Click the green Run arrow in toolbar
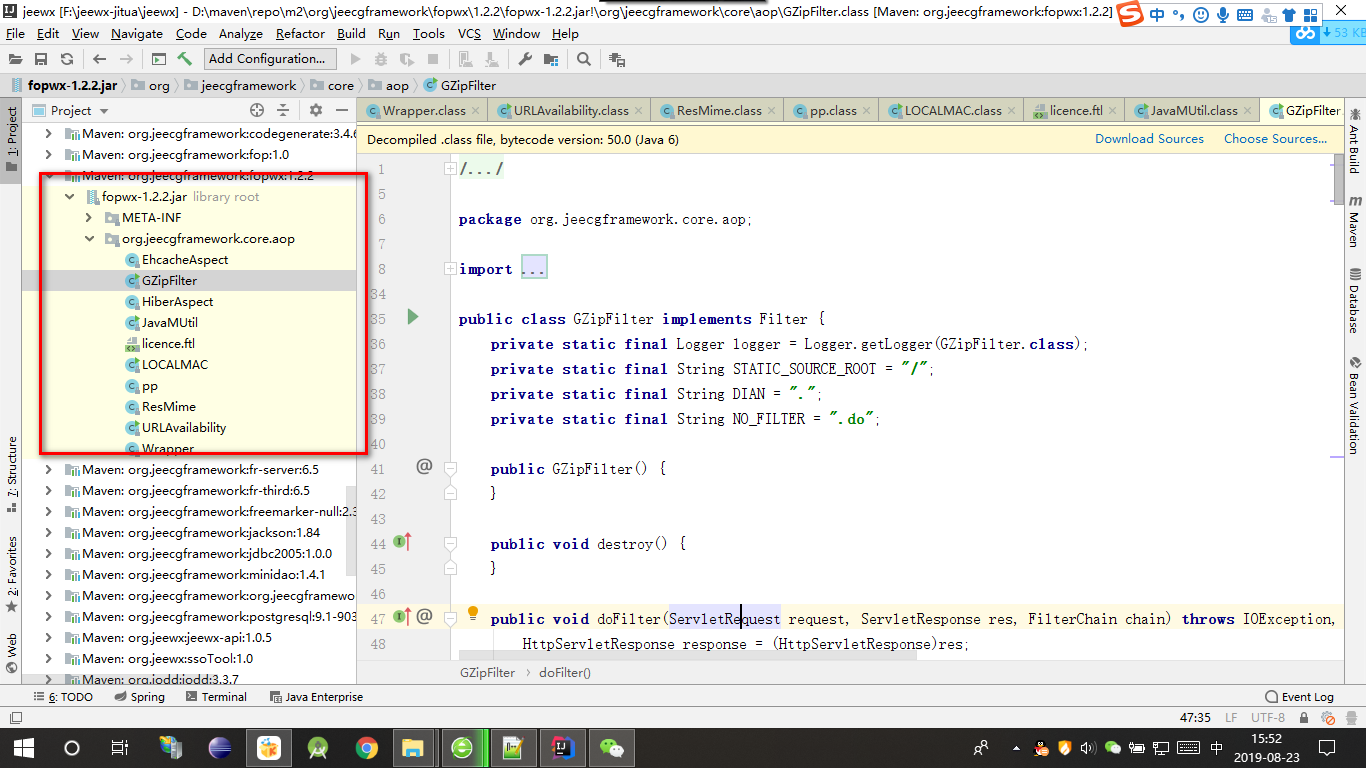 pos(355,59)
